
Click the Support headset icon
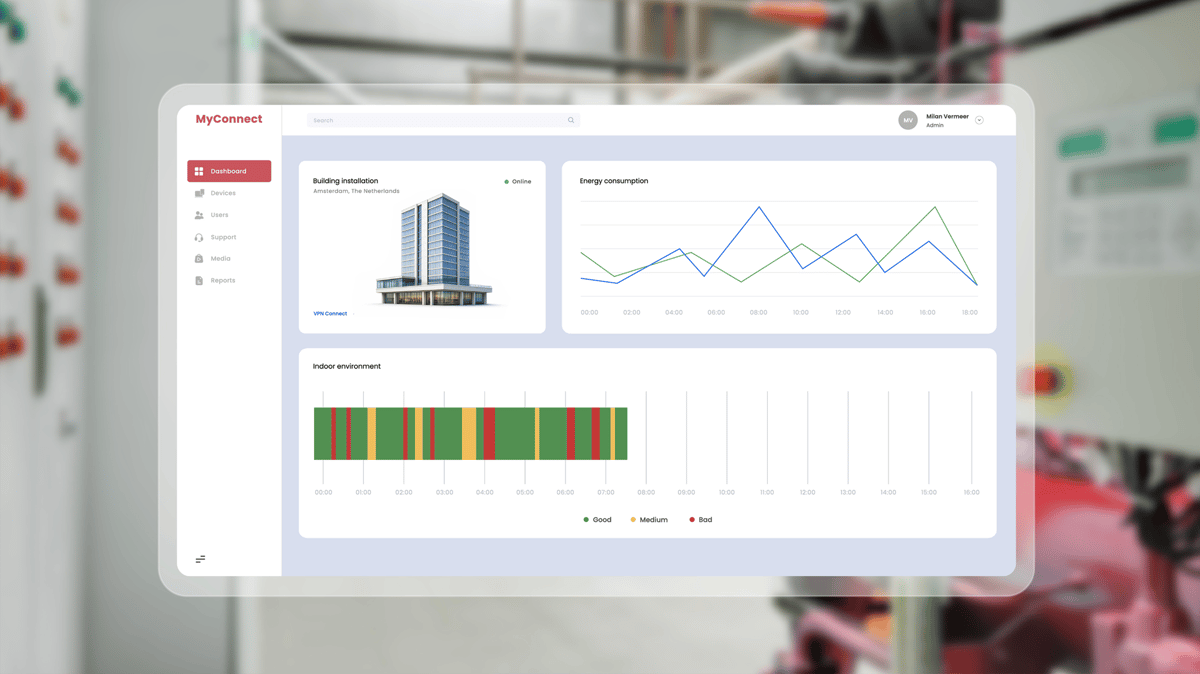pos(198,237)
